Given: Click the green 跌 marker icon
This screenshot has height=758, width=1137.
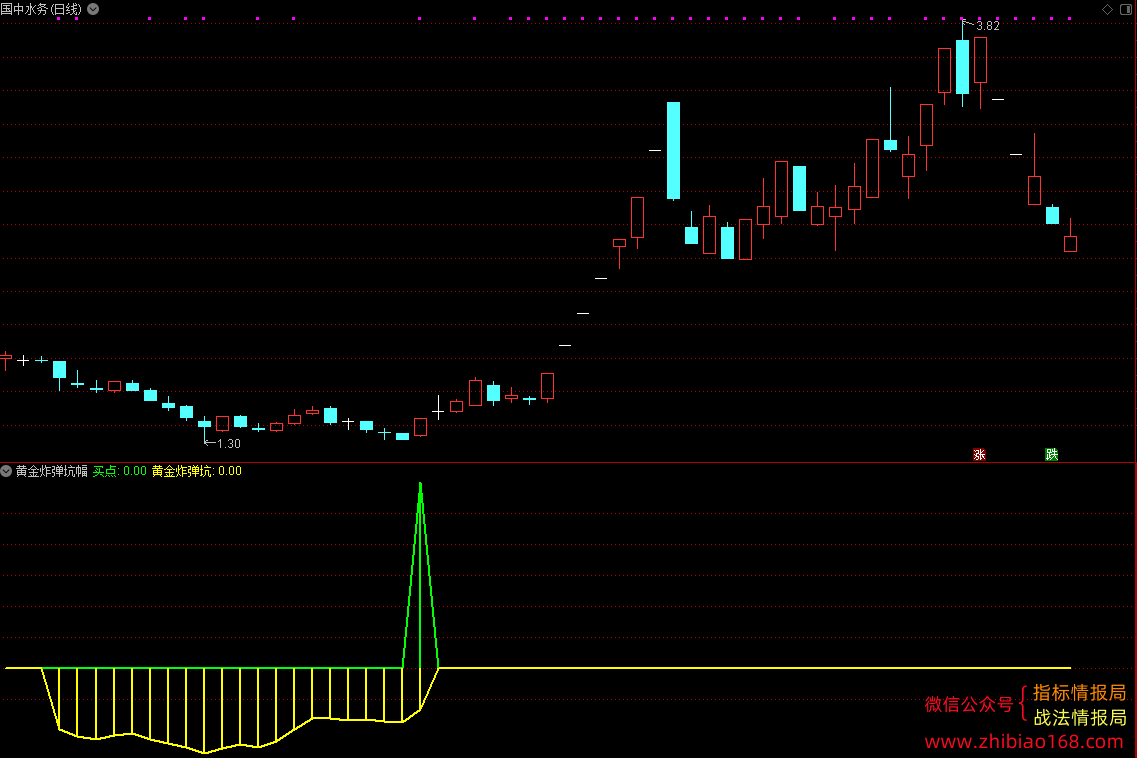Looking at the screenshot, I should pyautogui.click(x=1051, y=455).
